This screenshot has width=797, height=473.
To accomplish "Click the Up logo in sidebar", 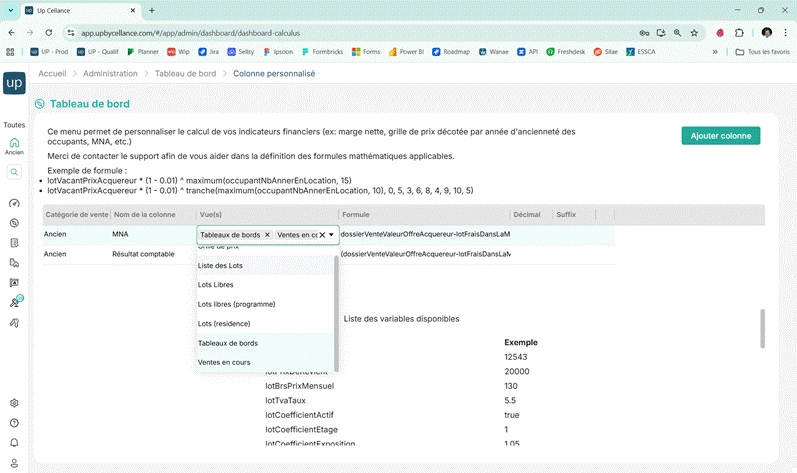I will pyautogui.click(x=14, y=83).
